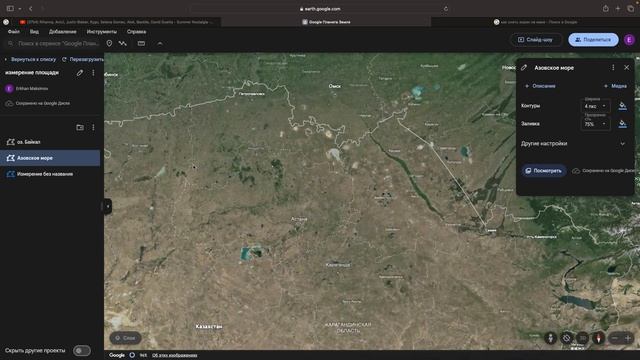Open the purple account avatar

click(629, 40)
